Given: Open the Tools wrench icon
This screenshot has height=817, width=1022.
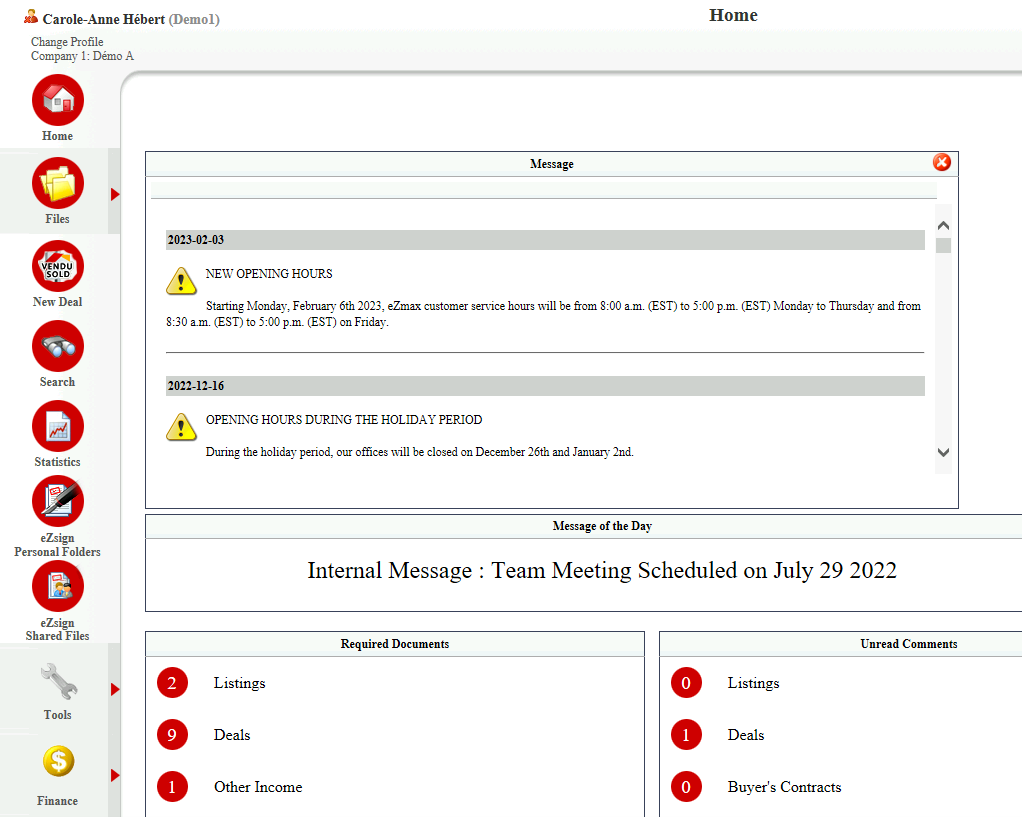Looking at the screenshot, I should 59,681.
